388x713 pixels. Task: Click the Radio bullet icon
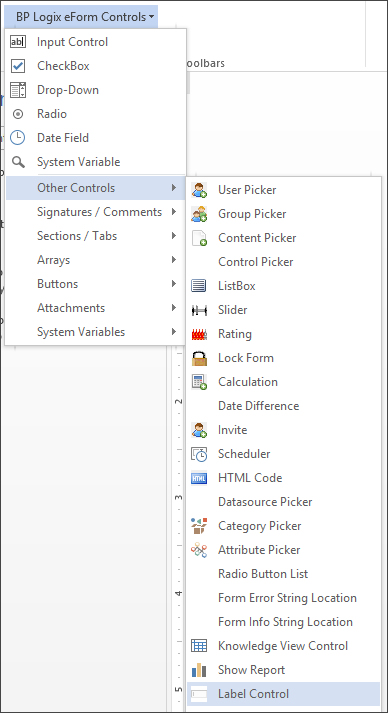[x=18, y=114]
